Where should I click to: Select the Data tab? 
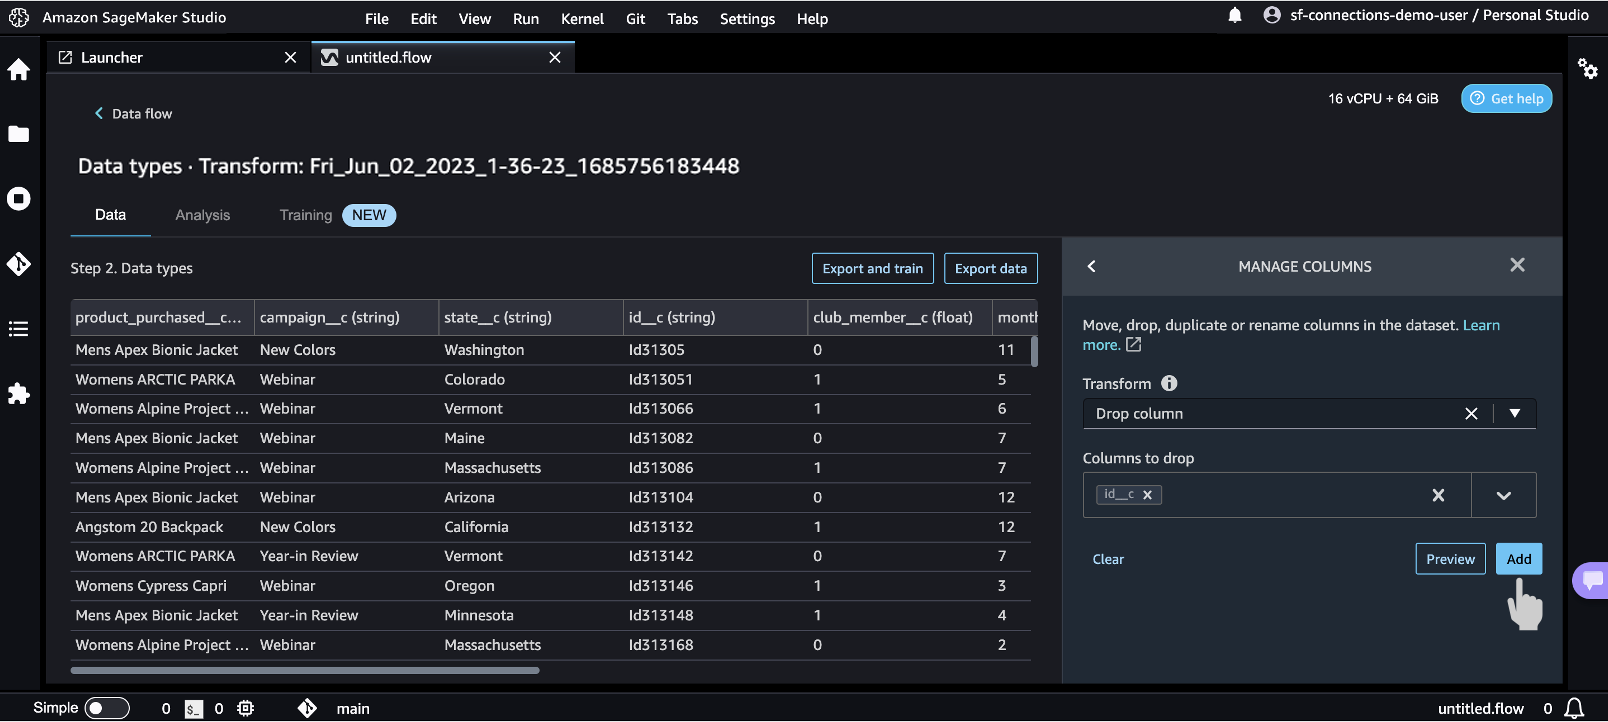110,215
